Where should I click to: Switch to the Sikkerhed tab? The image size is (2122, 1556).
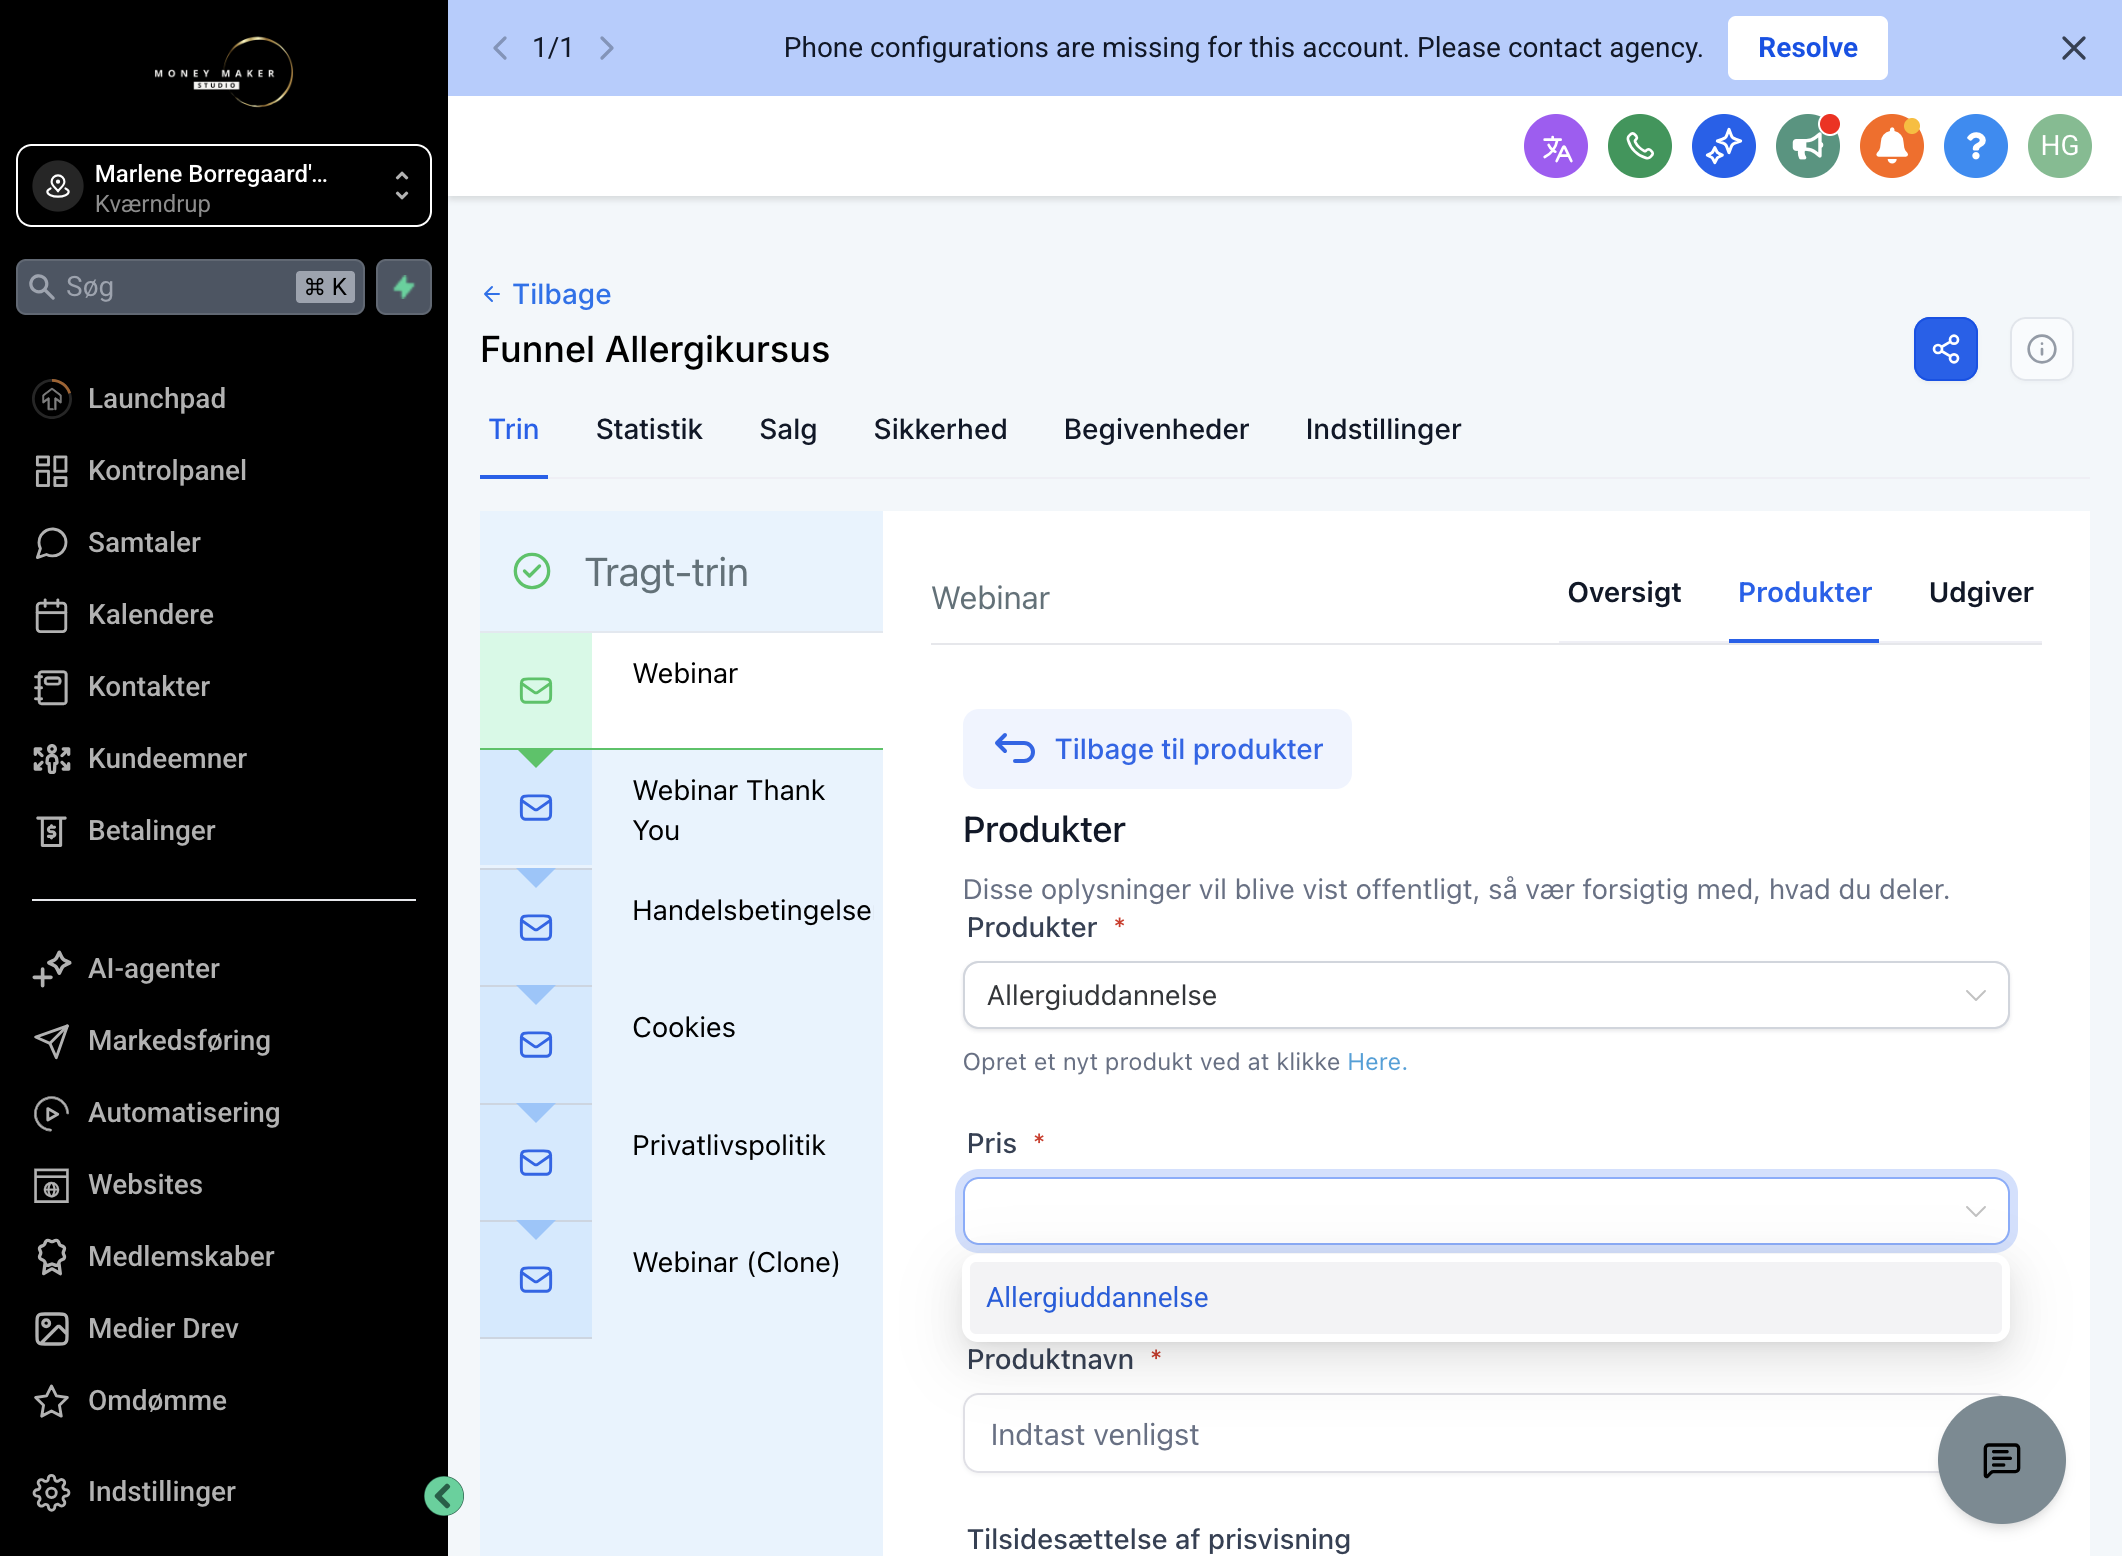coord(940,429)
